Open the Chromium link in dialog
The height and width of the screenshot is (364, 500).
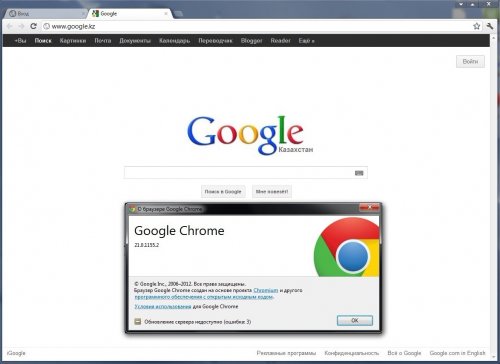tap(266, 290)
